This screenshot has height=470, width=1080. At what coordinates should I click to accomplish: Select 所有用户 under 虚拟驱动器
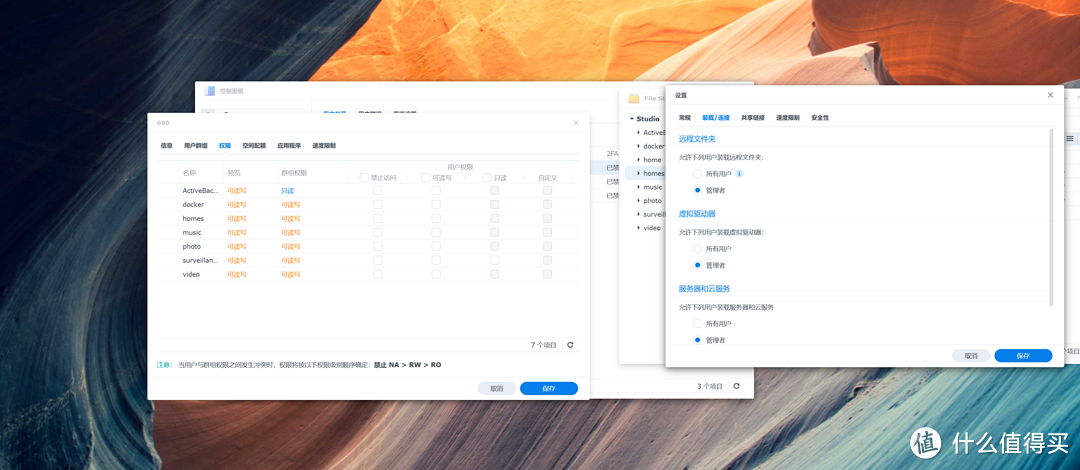(698, 249)
